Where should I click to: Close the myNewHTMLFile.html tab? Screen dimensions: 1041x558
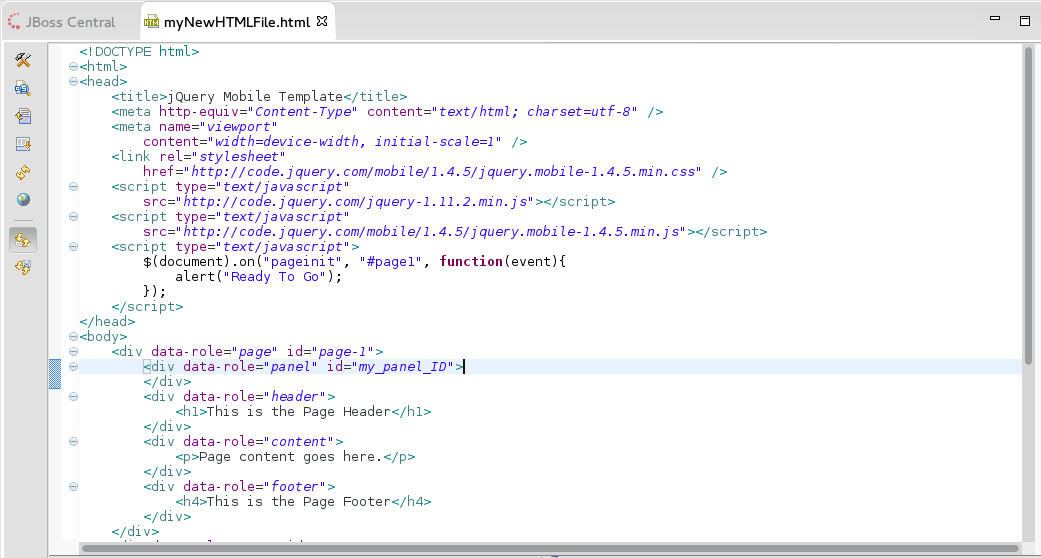[x=322, y=21]
